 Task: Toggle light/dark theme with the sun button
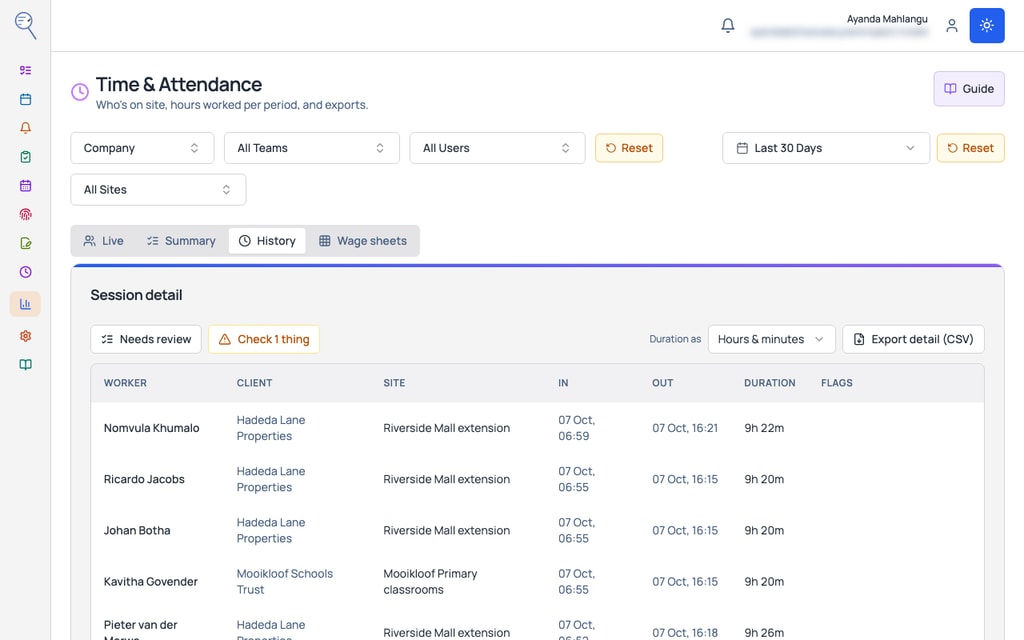click(x=987, y=25)
